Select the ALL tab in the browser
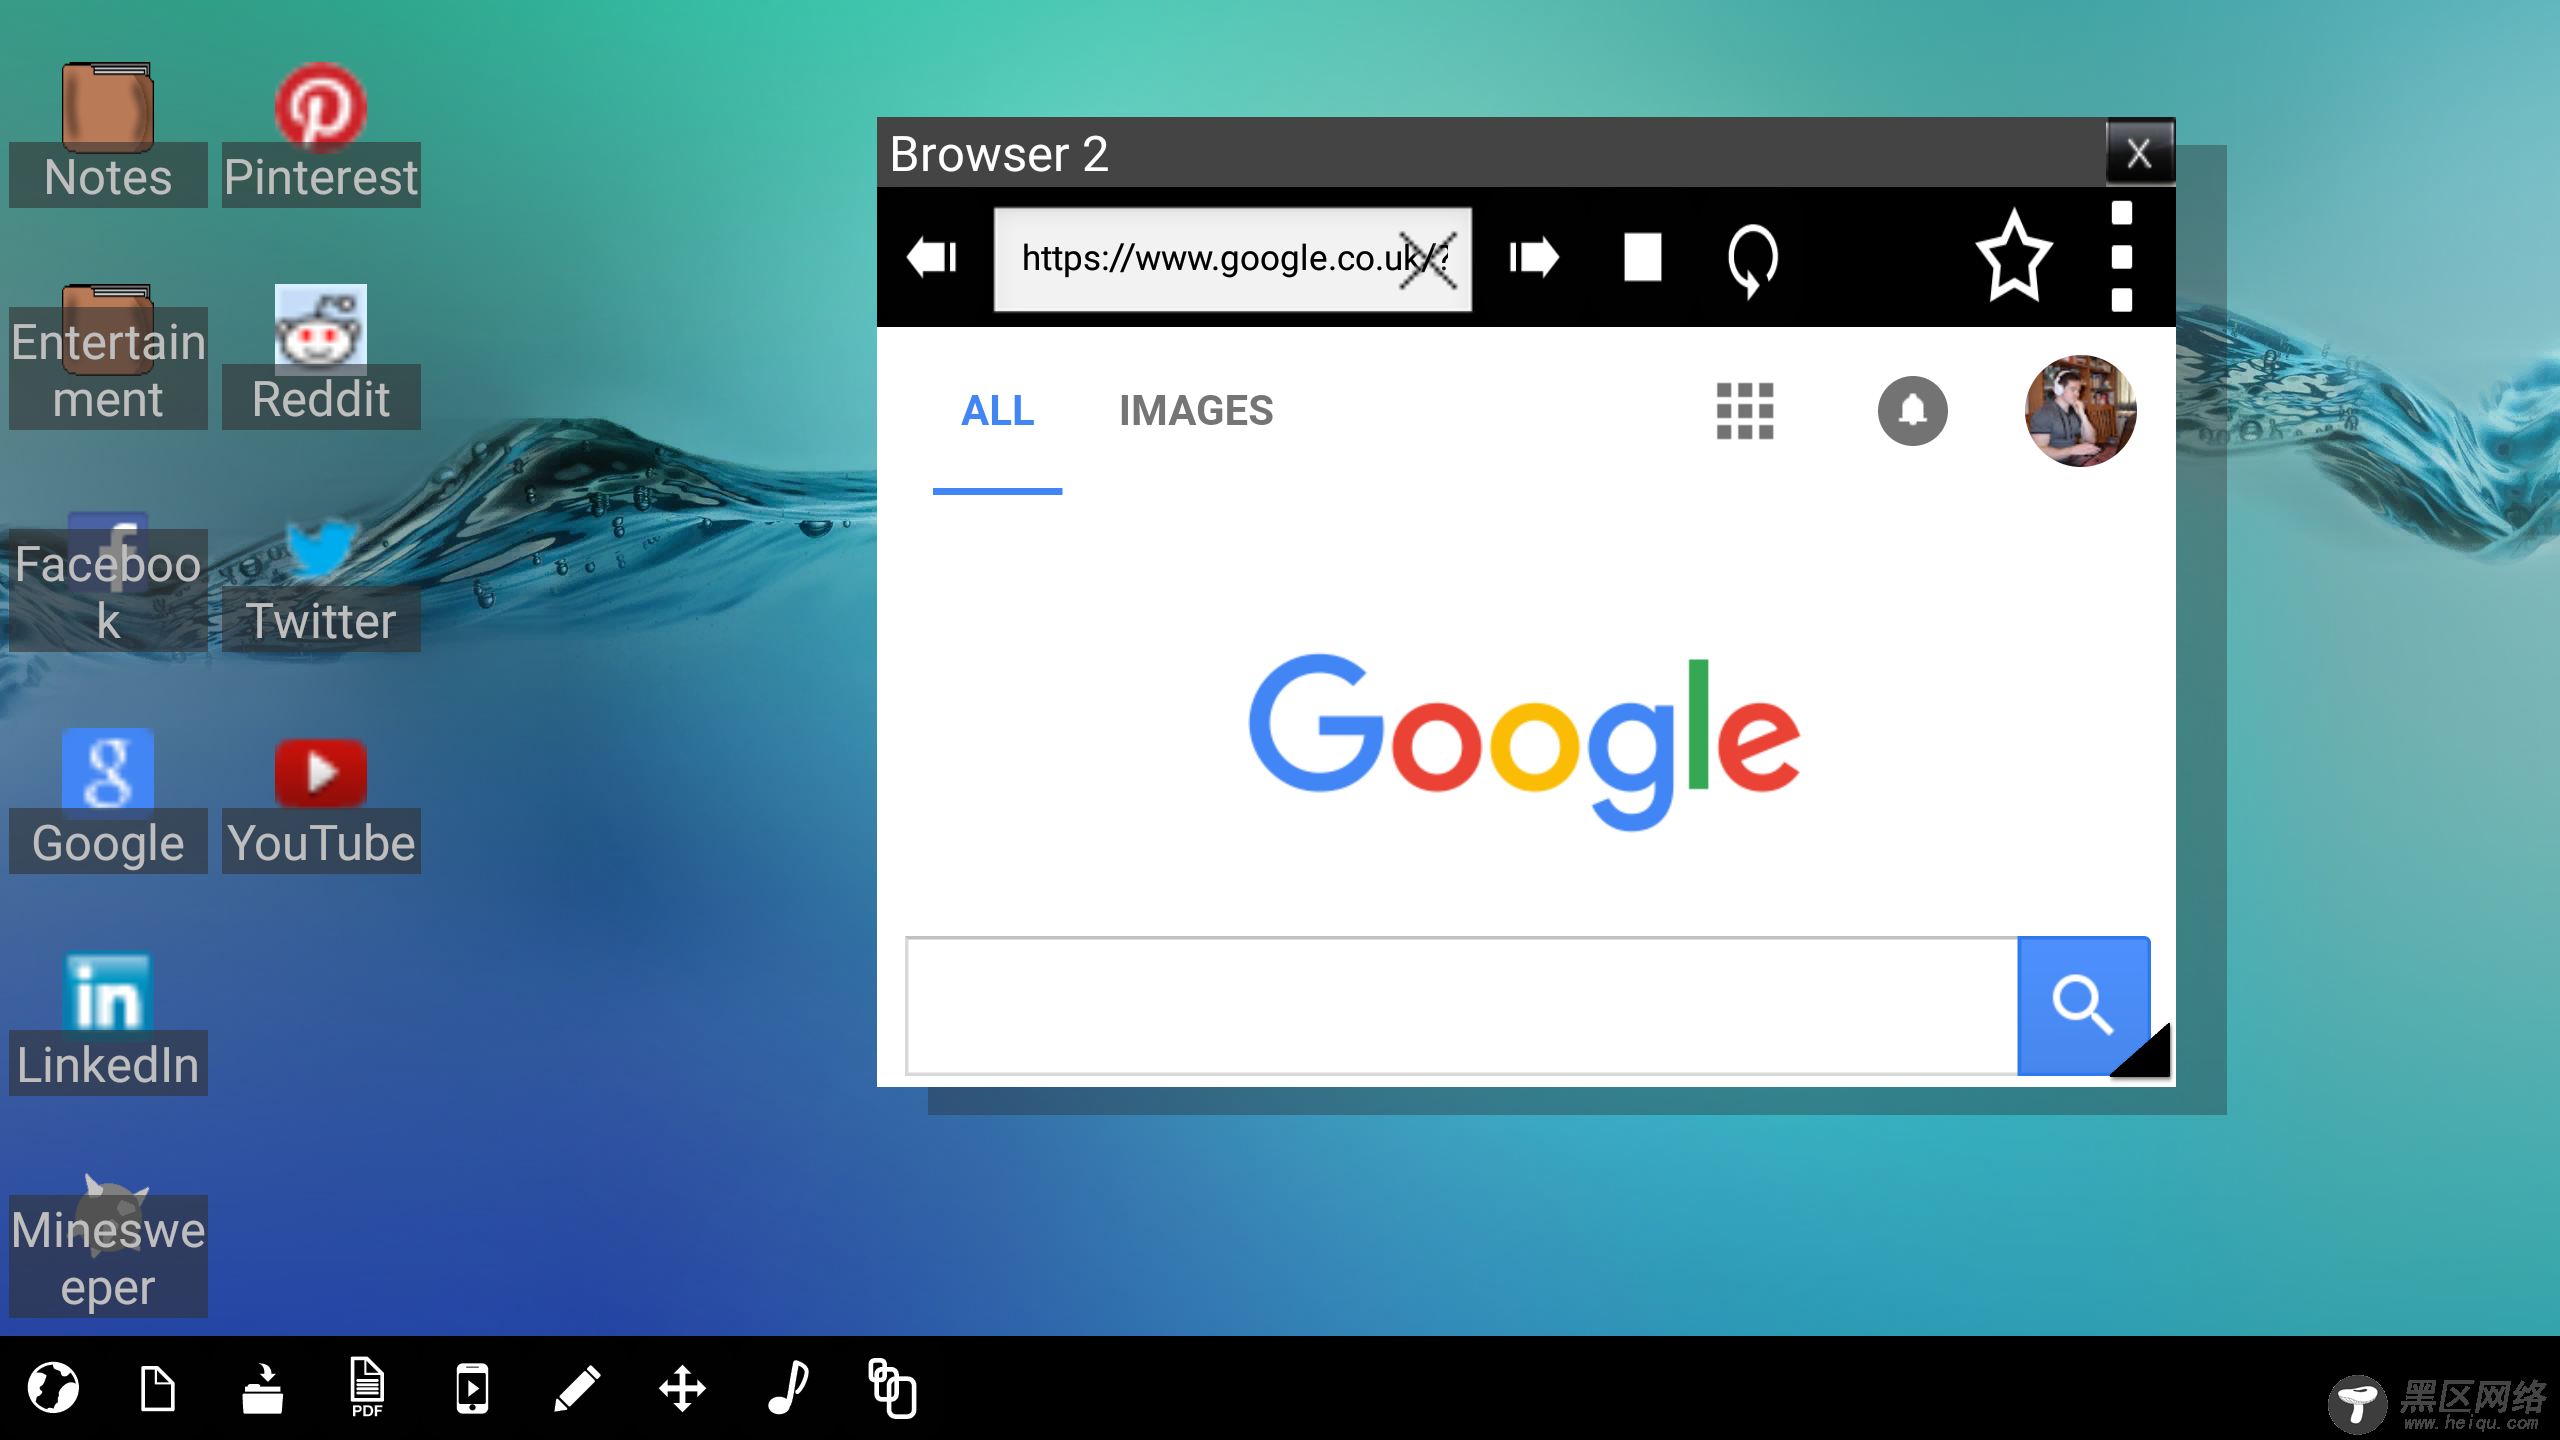This screenshot has width=2560, height=1440. point(999,408)
